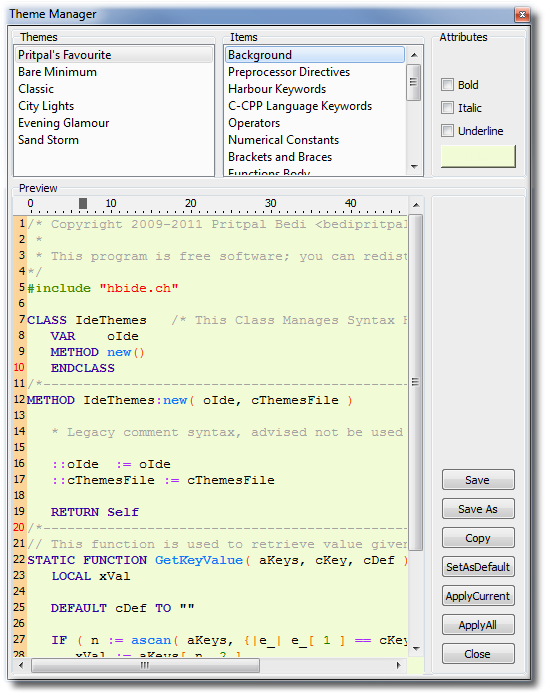Screen dimensions: 550x699
Task: Click the Items list scrollbar thumb
Action: 414,82
